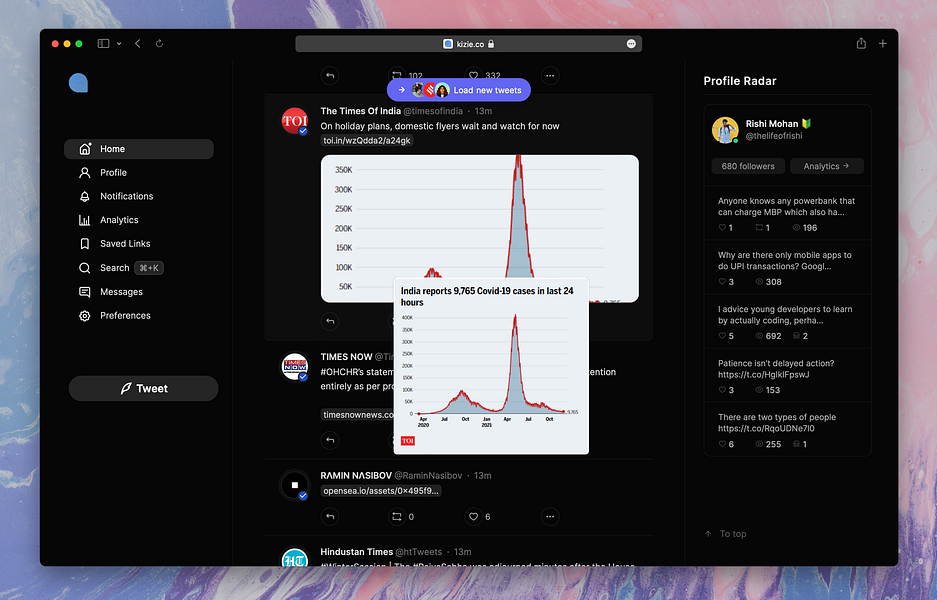Click Load new tweets pill
The width and height of the screenshot is (937, 600).
click(x=459, y=90)
